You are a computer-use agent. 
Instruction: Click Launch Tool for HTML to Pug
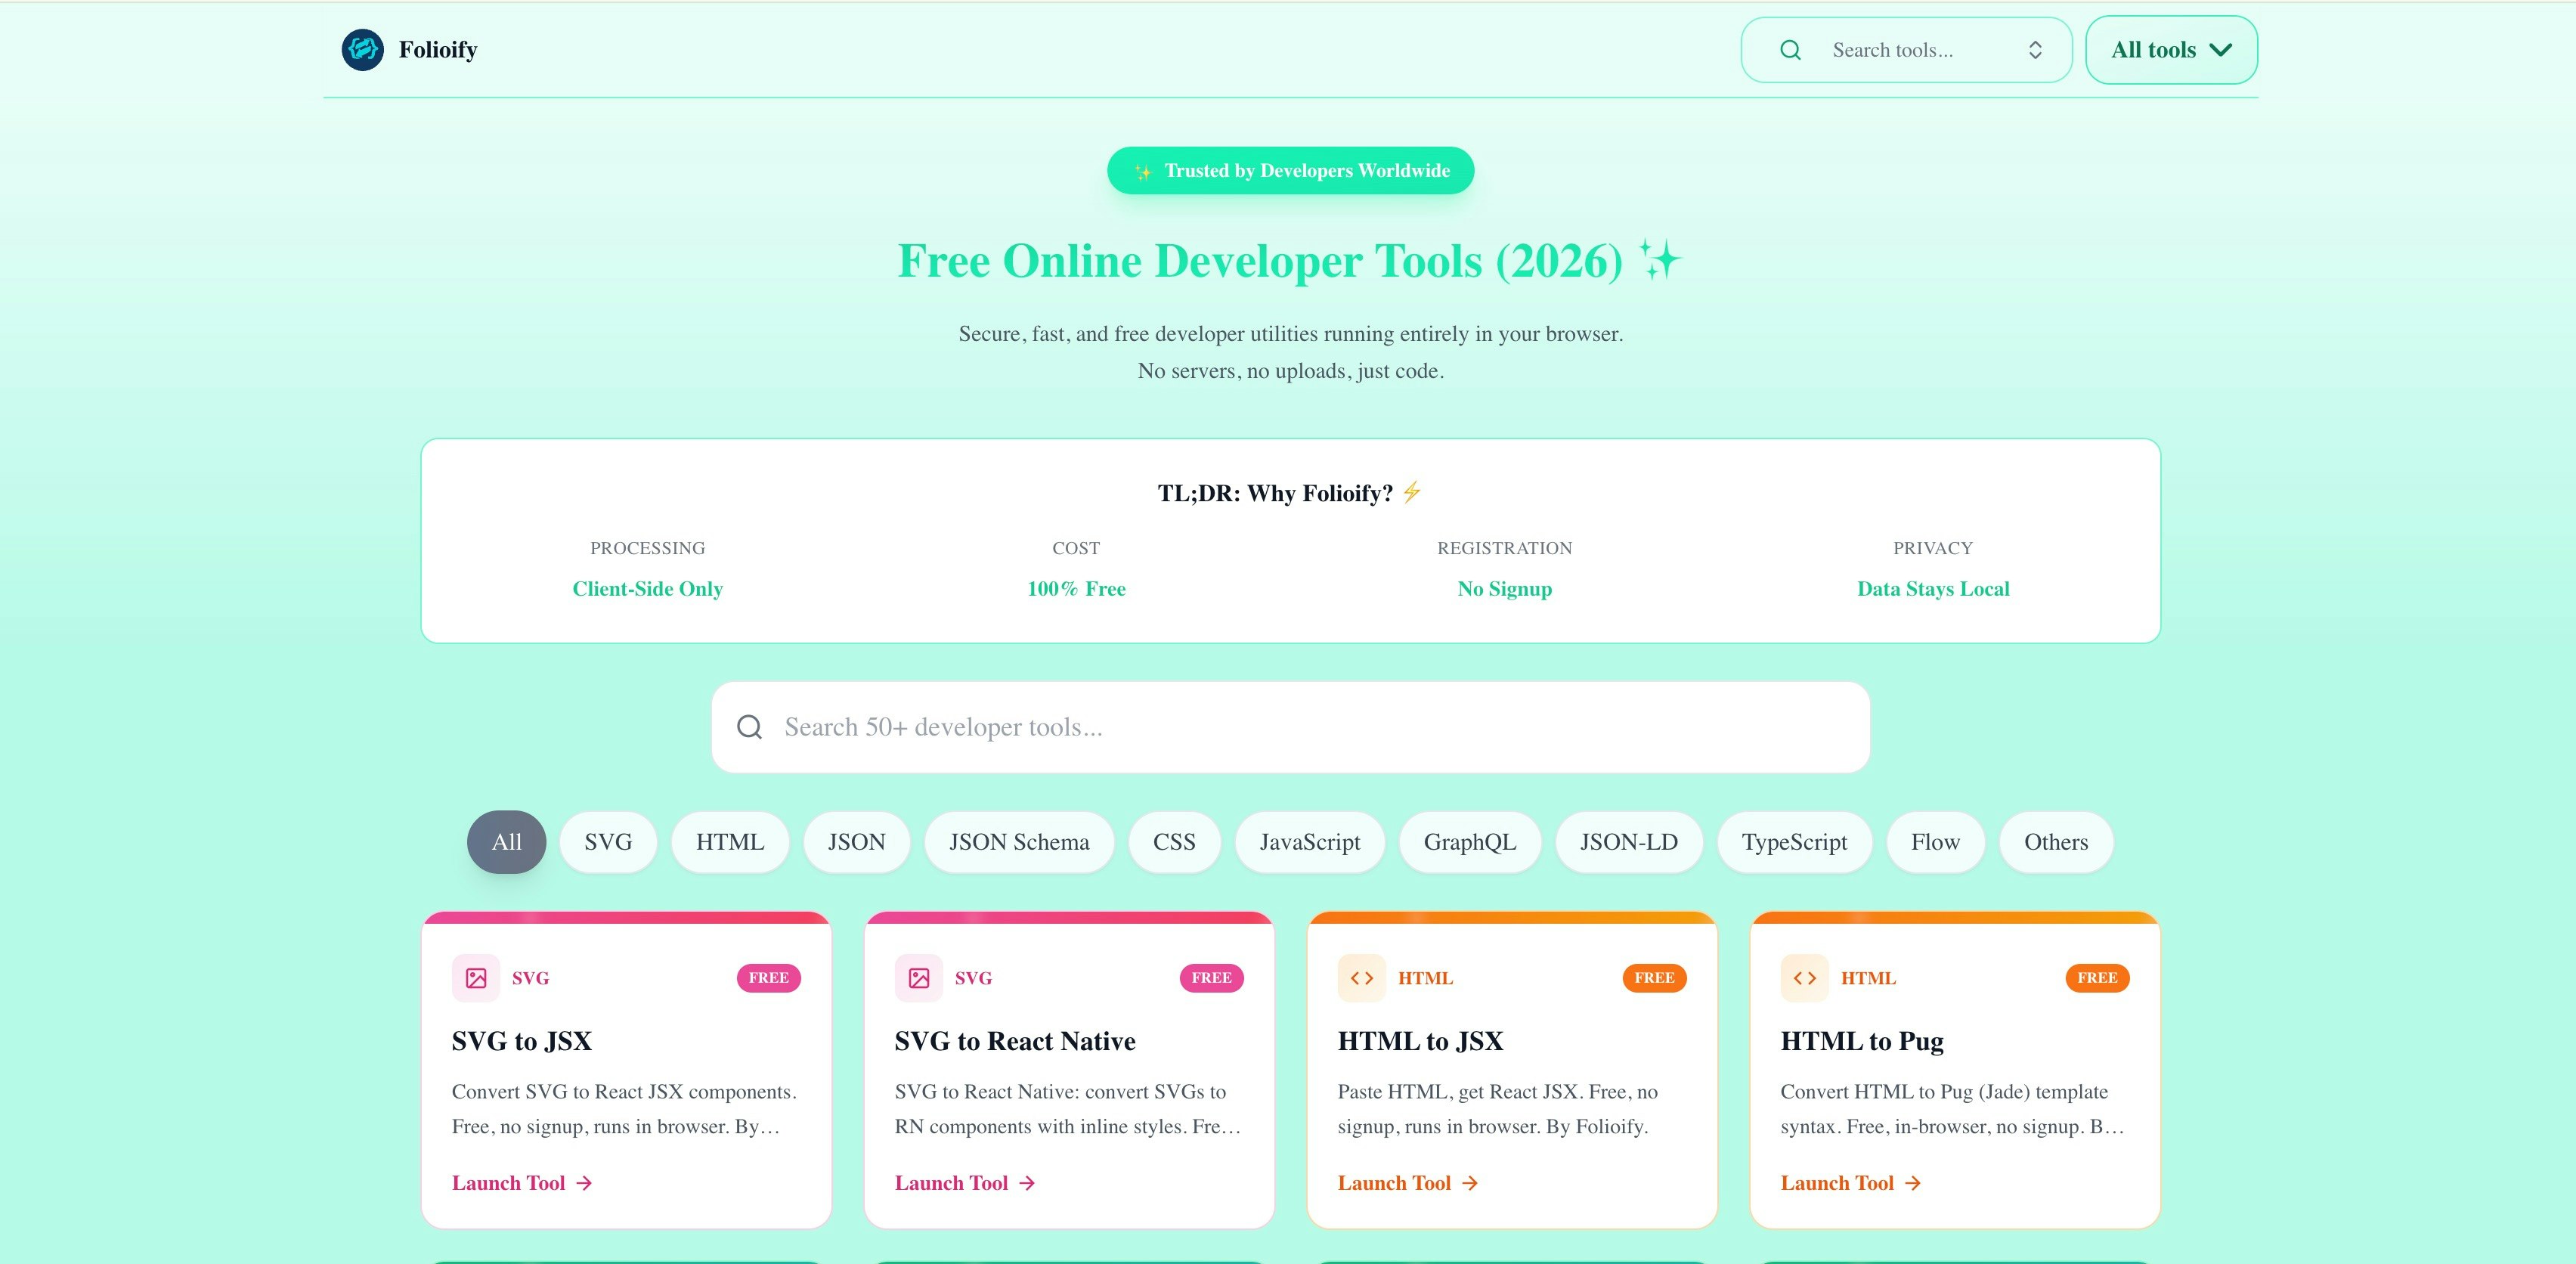[x=1837, y=1184]
